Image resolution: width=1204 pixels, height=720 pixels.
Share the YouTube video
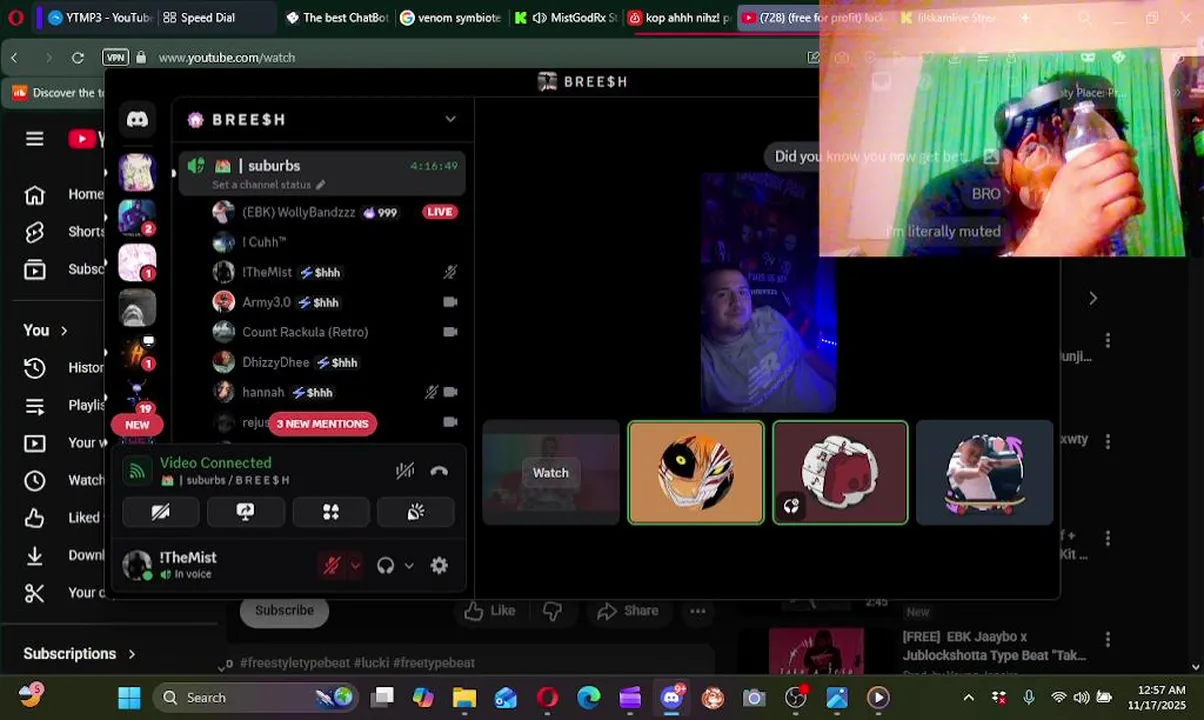628,611
